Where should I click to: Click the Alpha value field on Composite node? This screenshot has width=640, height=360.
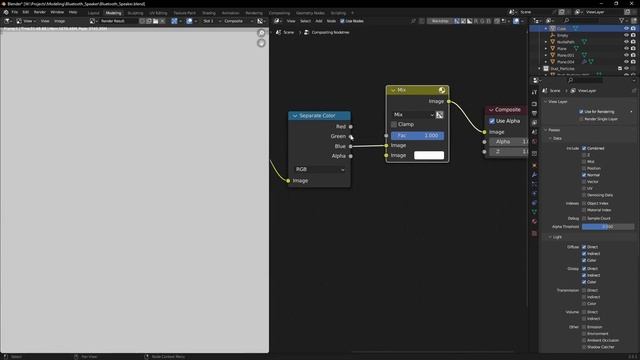click(508, 142)
